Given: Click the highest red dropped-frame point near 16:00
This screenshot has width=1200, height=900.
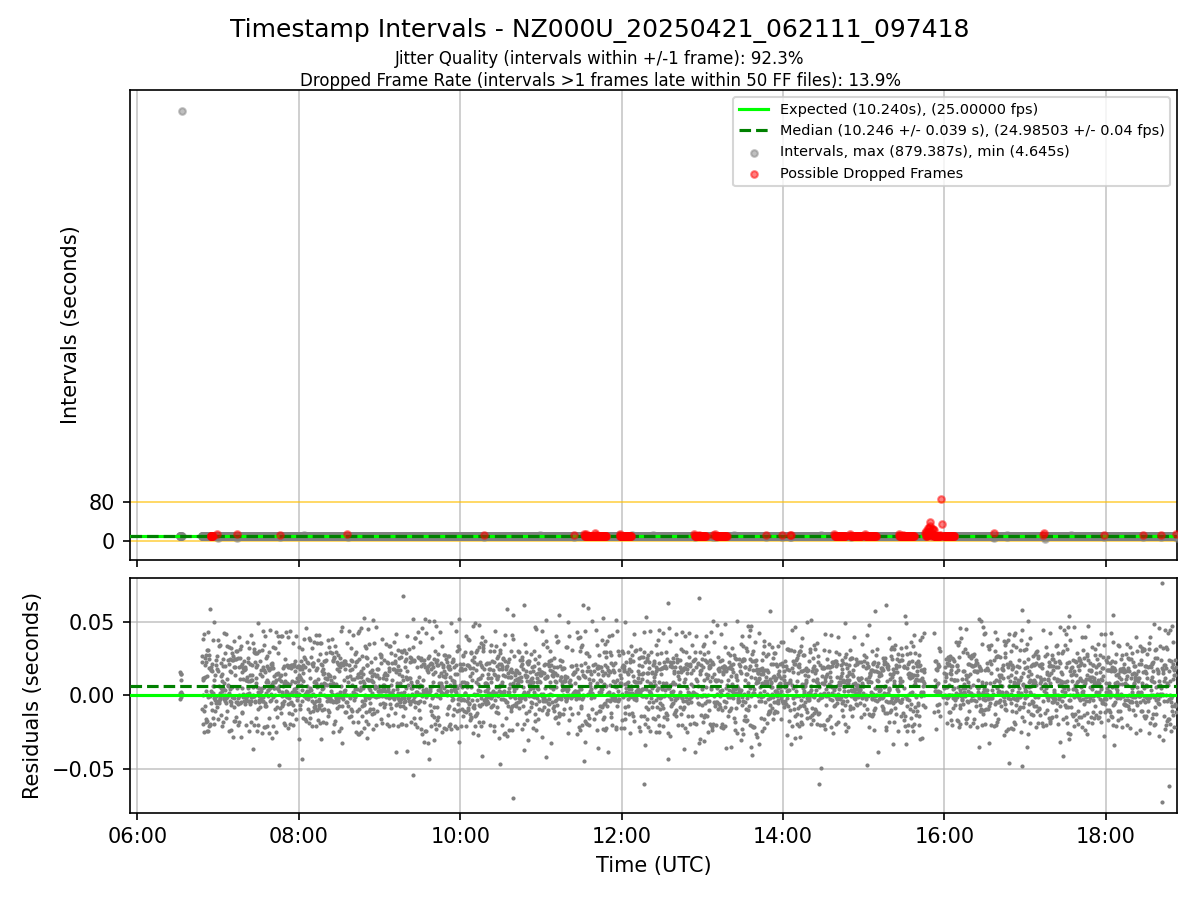Looking at the screenshot, I should (x=941, y=499).
